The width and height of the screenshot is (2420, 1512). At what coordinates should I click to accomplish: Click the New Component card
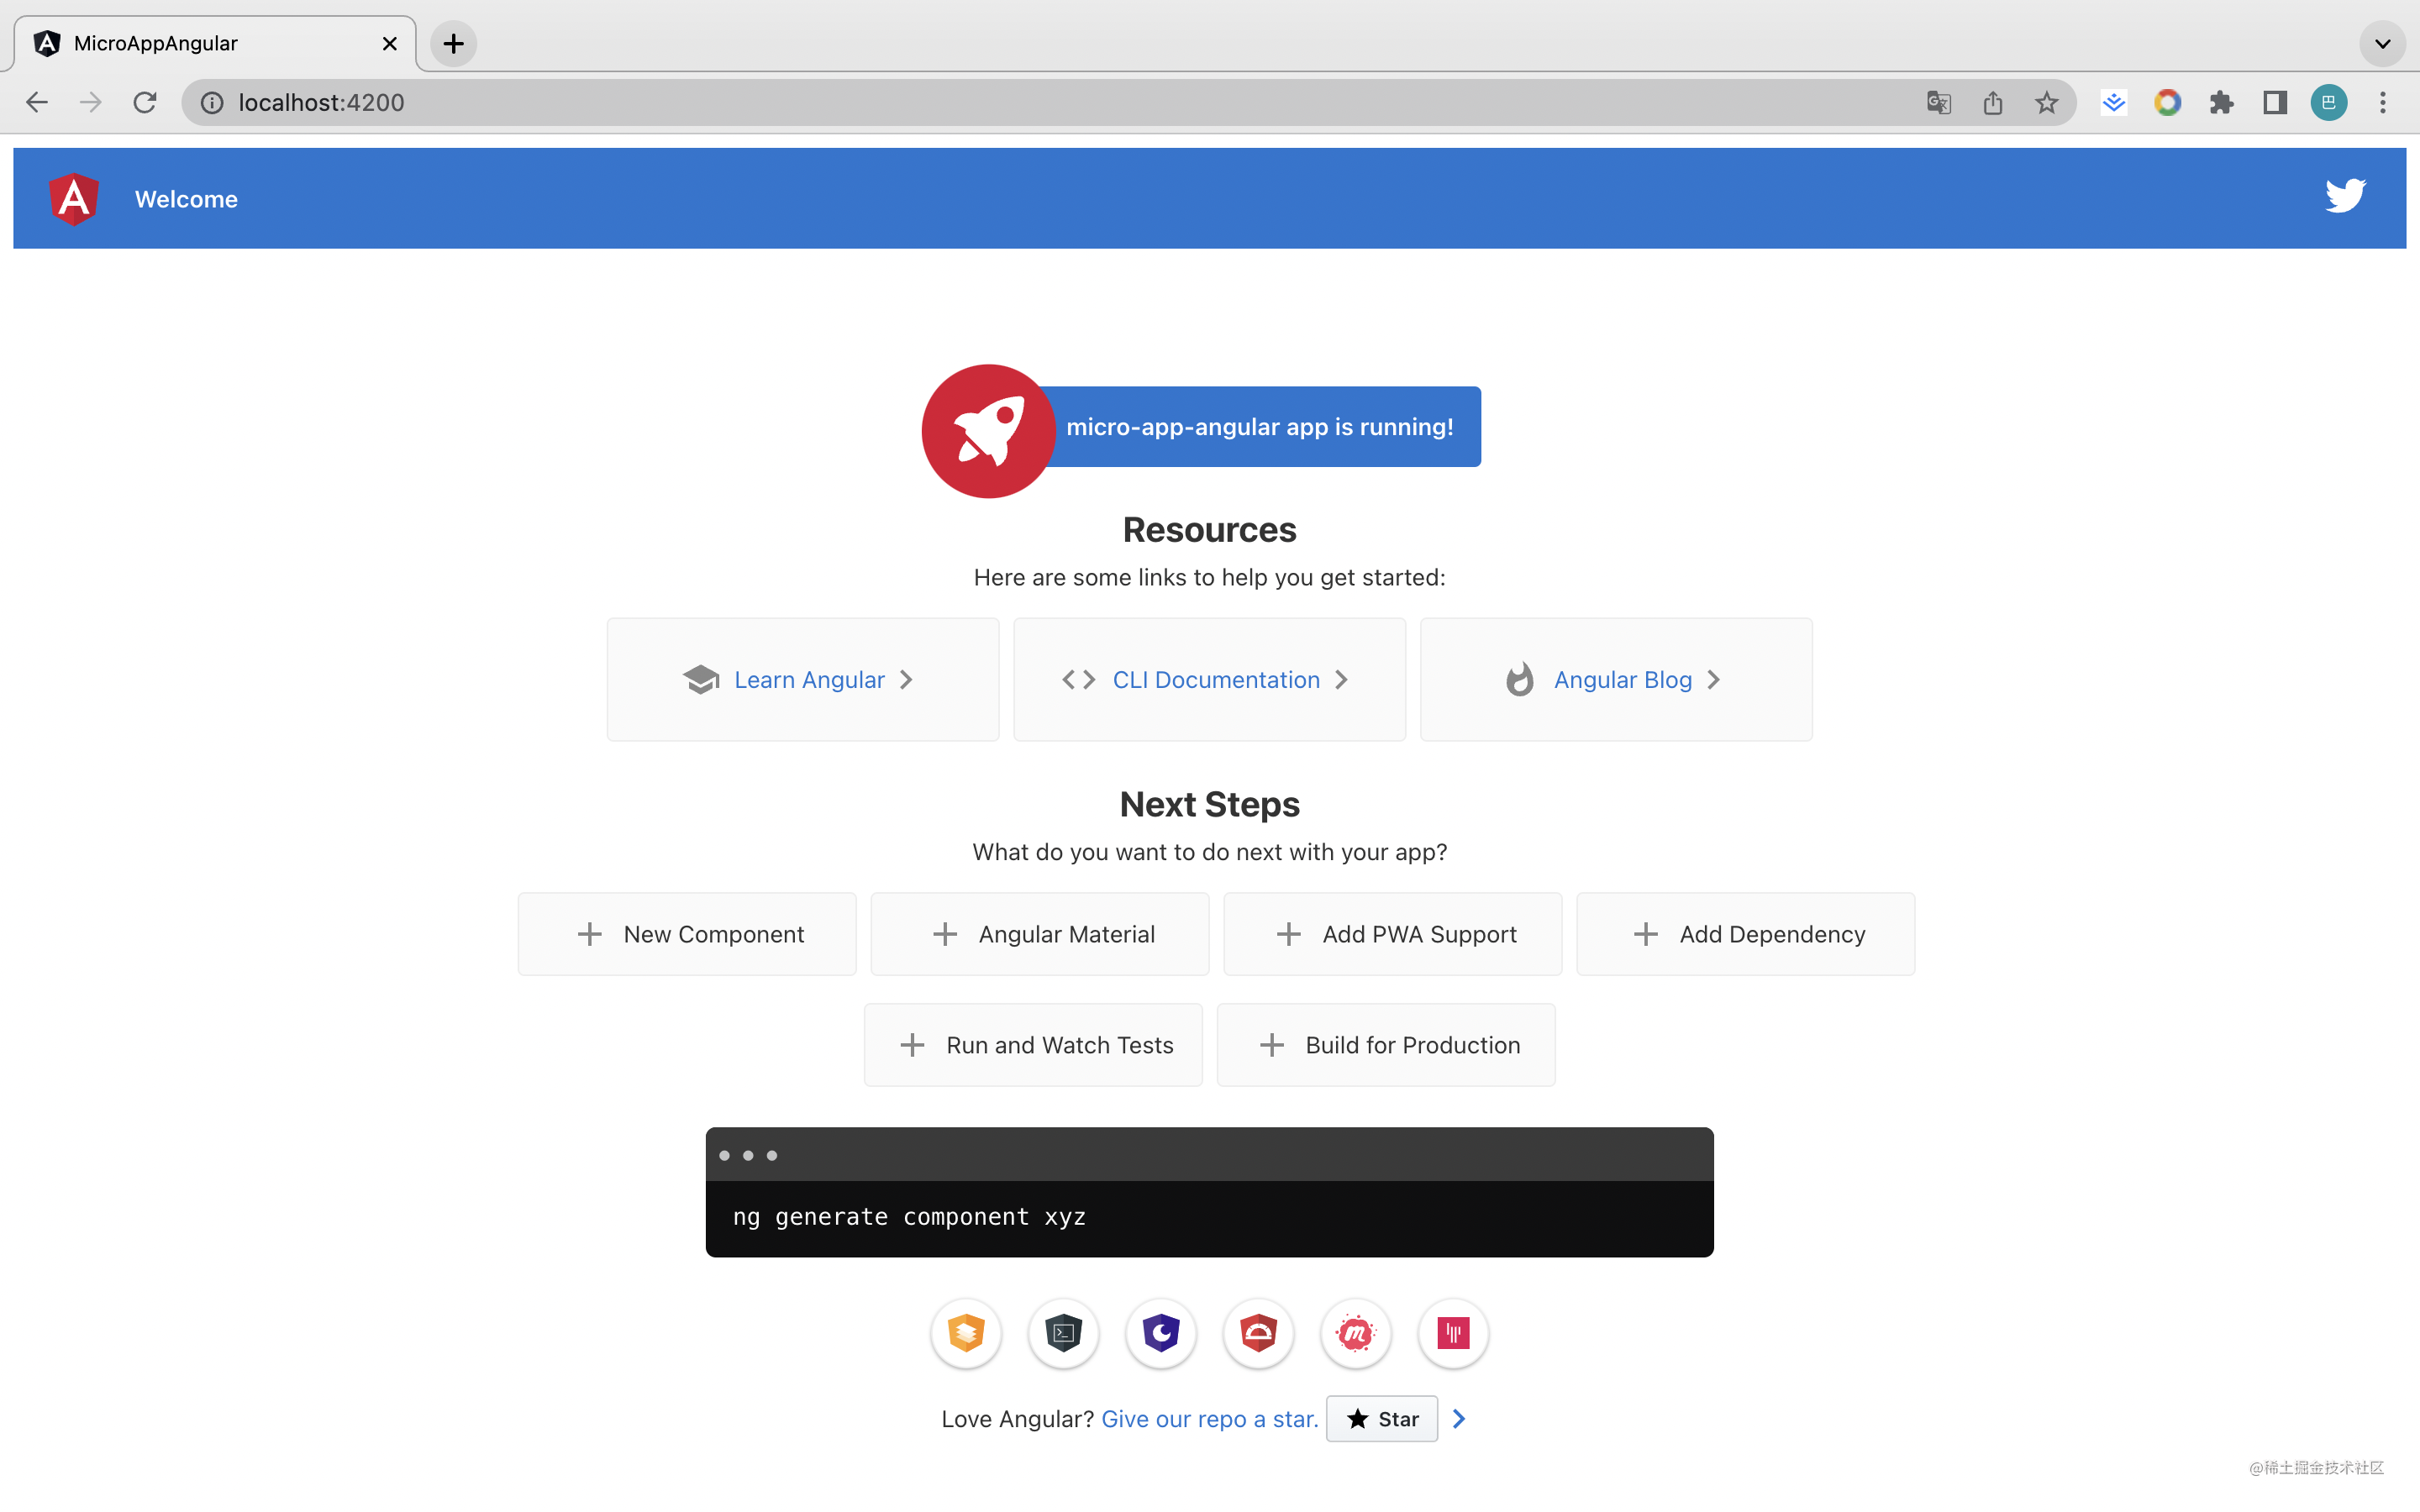[687, 934]
